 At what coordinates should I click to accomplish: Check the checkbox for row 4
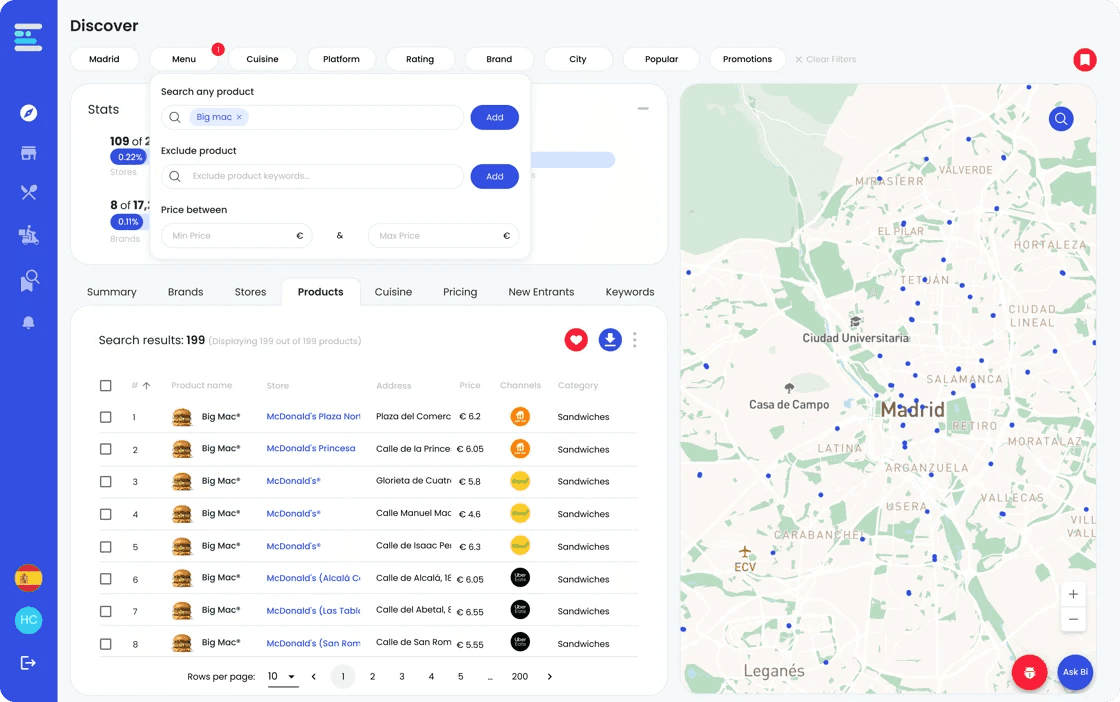106,514
